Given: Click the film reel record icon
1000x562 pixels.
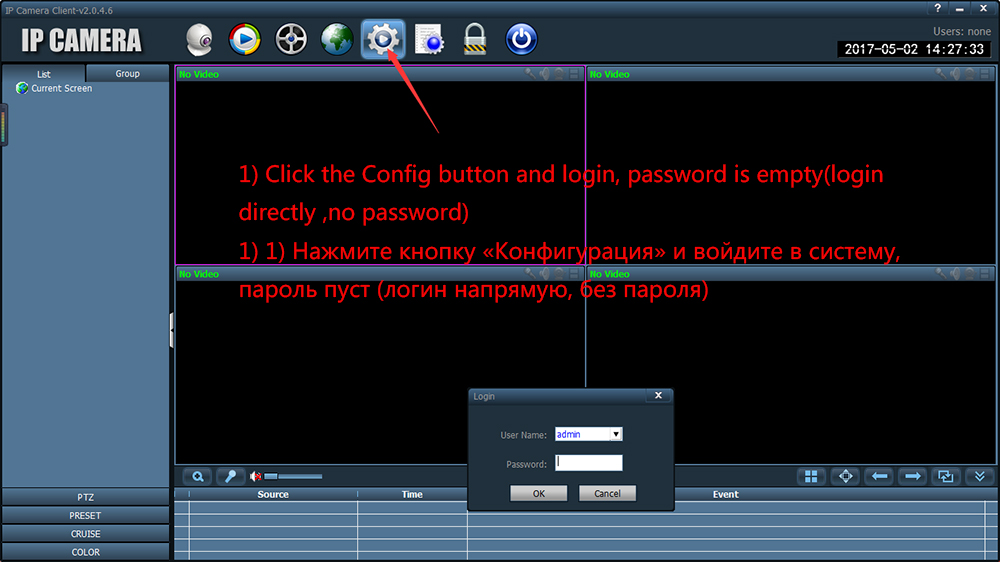Looking at the screenshot, I should pos(291,40).
